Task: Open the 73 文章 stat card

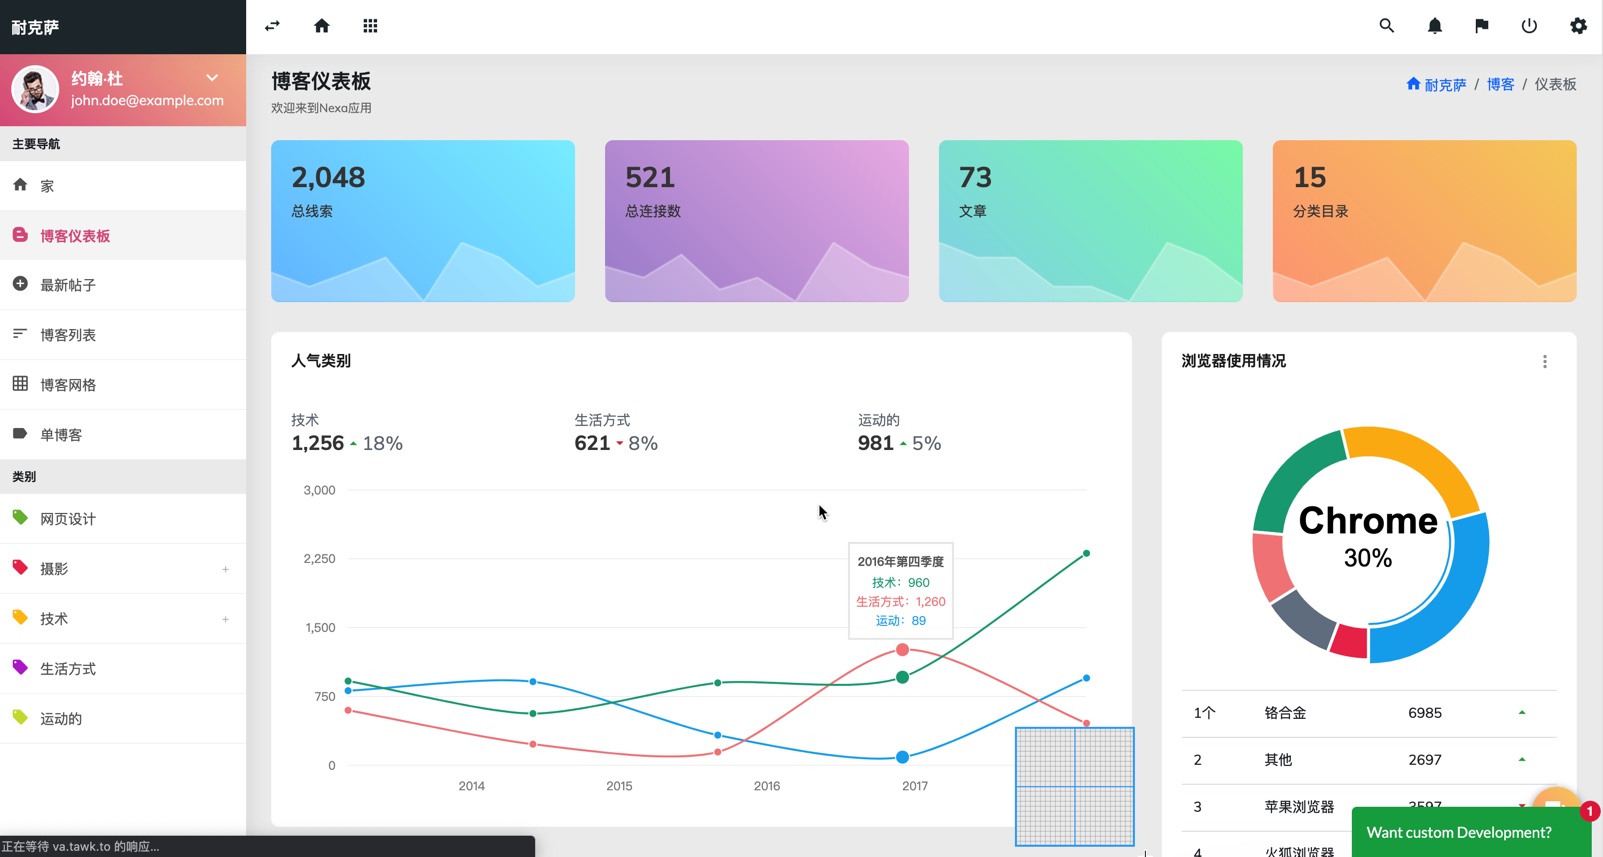Action: pos(1091,221)
